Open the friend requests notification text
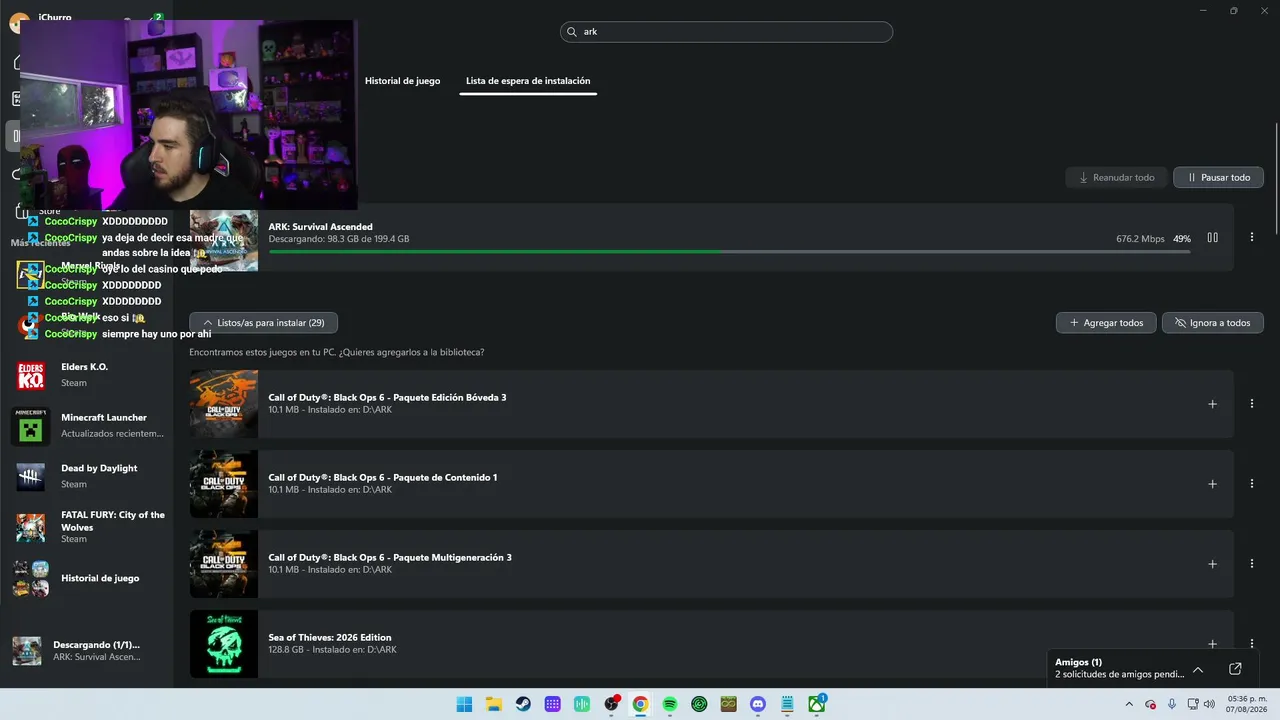Screen dimensions: 1280x720 coord(1120,674)
